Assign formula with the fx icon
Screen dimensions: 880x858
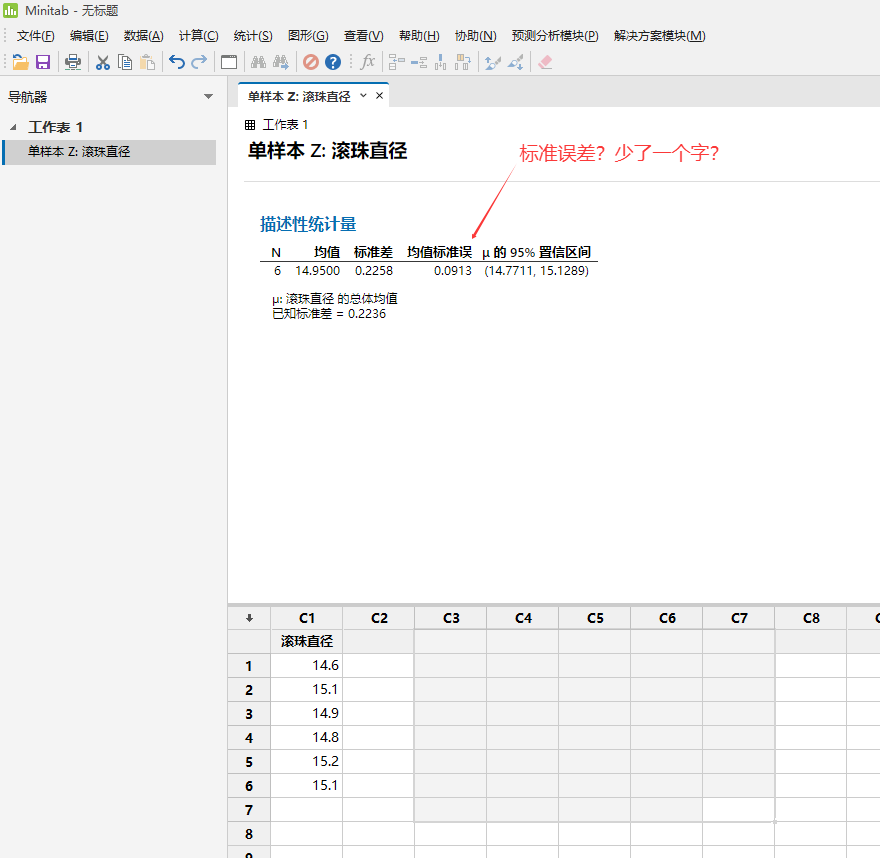pos(368,62)
